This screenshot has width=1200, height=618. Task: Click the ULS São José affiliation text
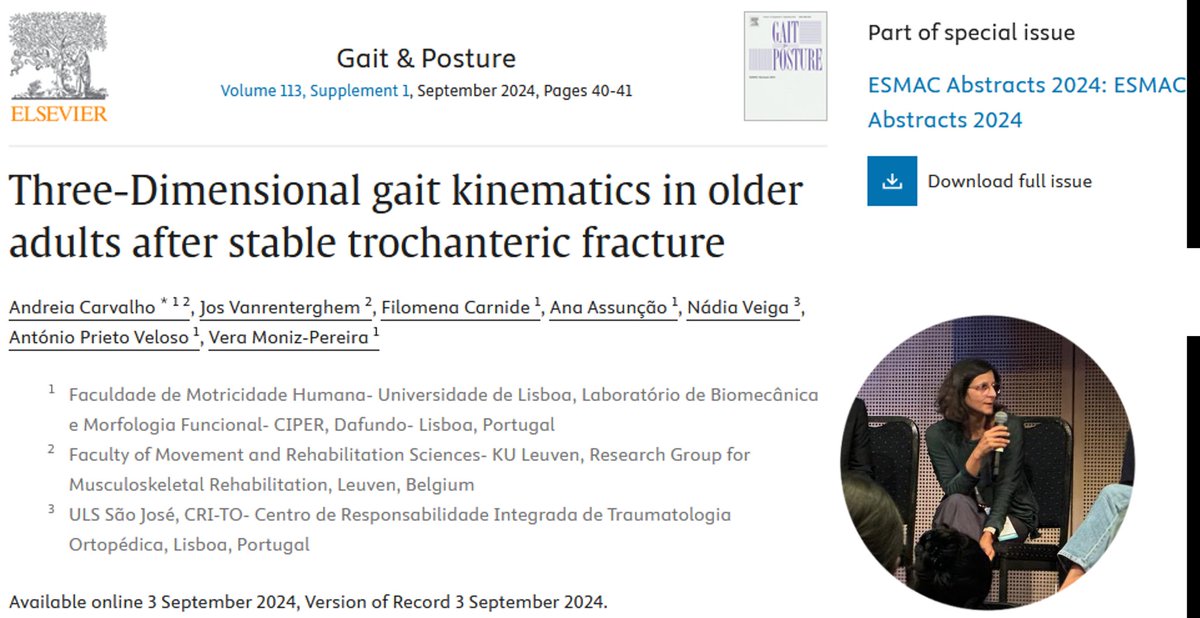point(399,530)
